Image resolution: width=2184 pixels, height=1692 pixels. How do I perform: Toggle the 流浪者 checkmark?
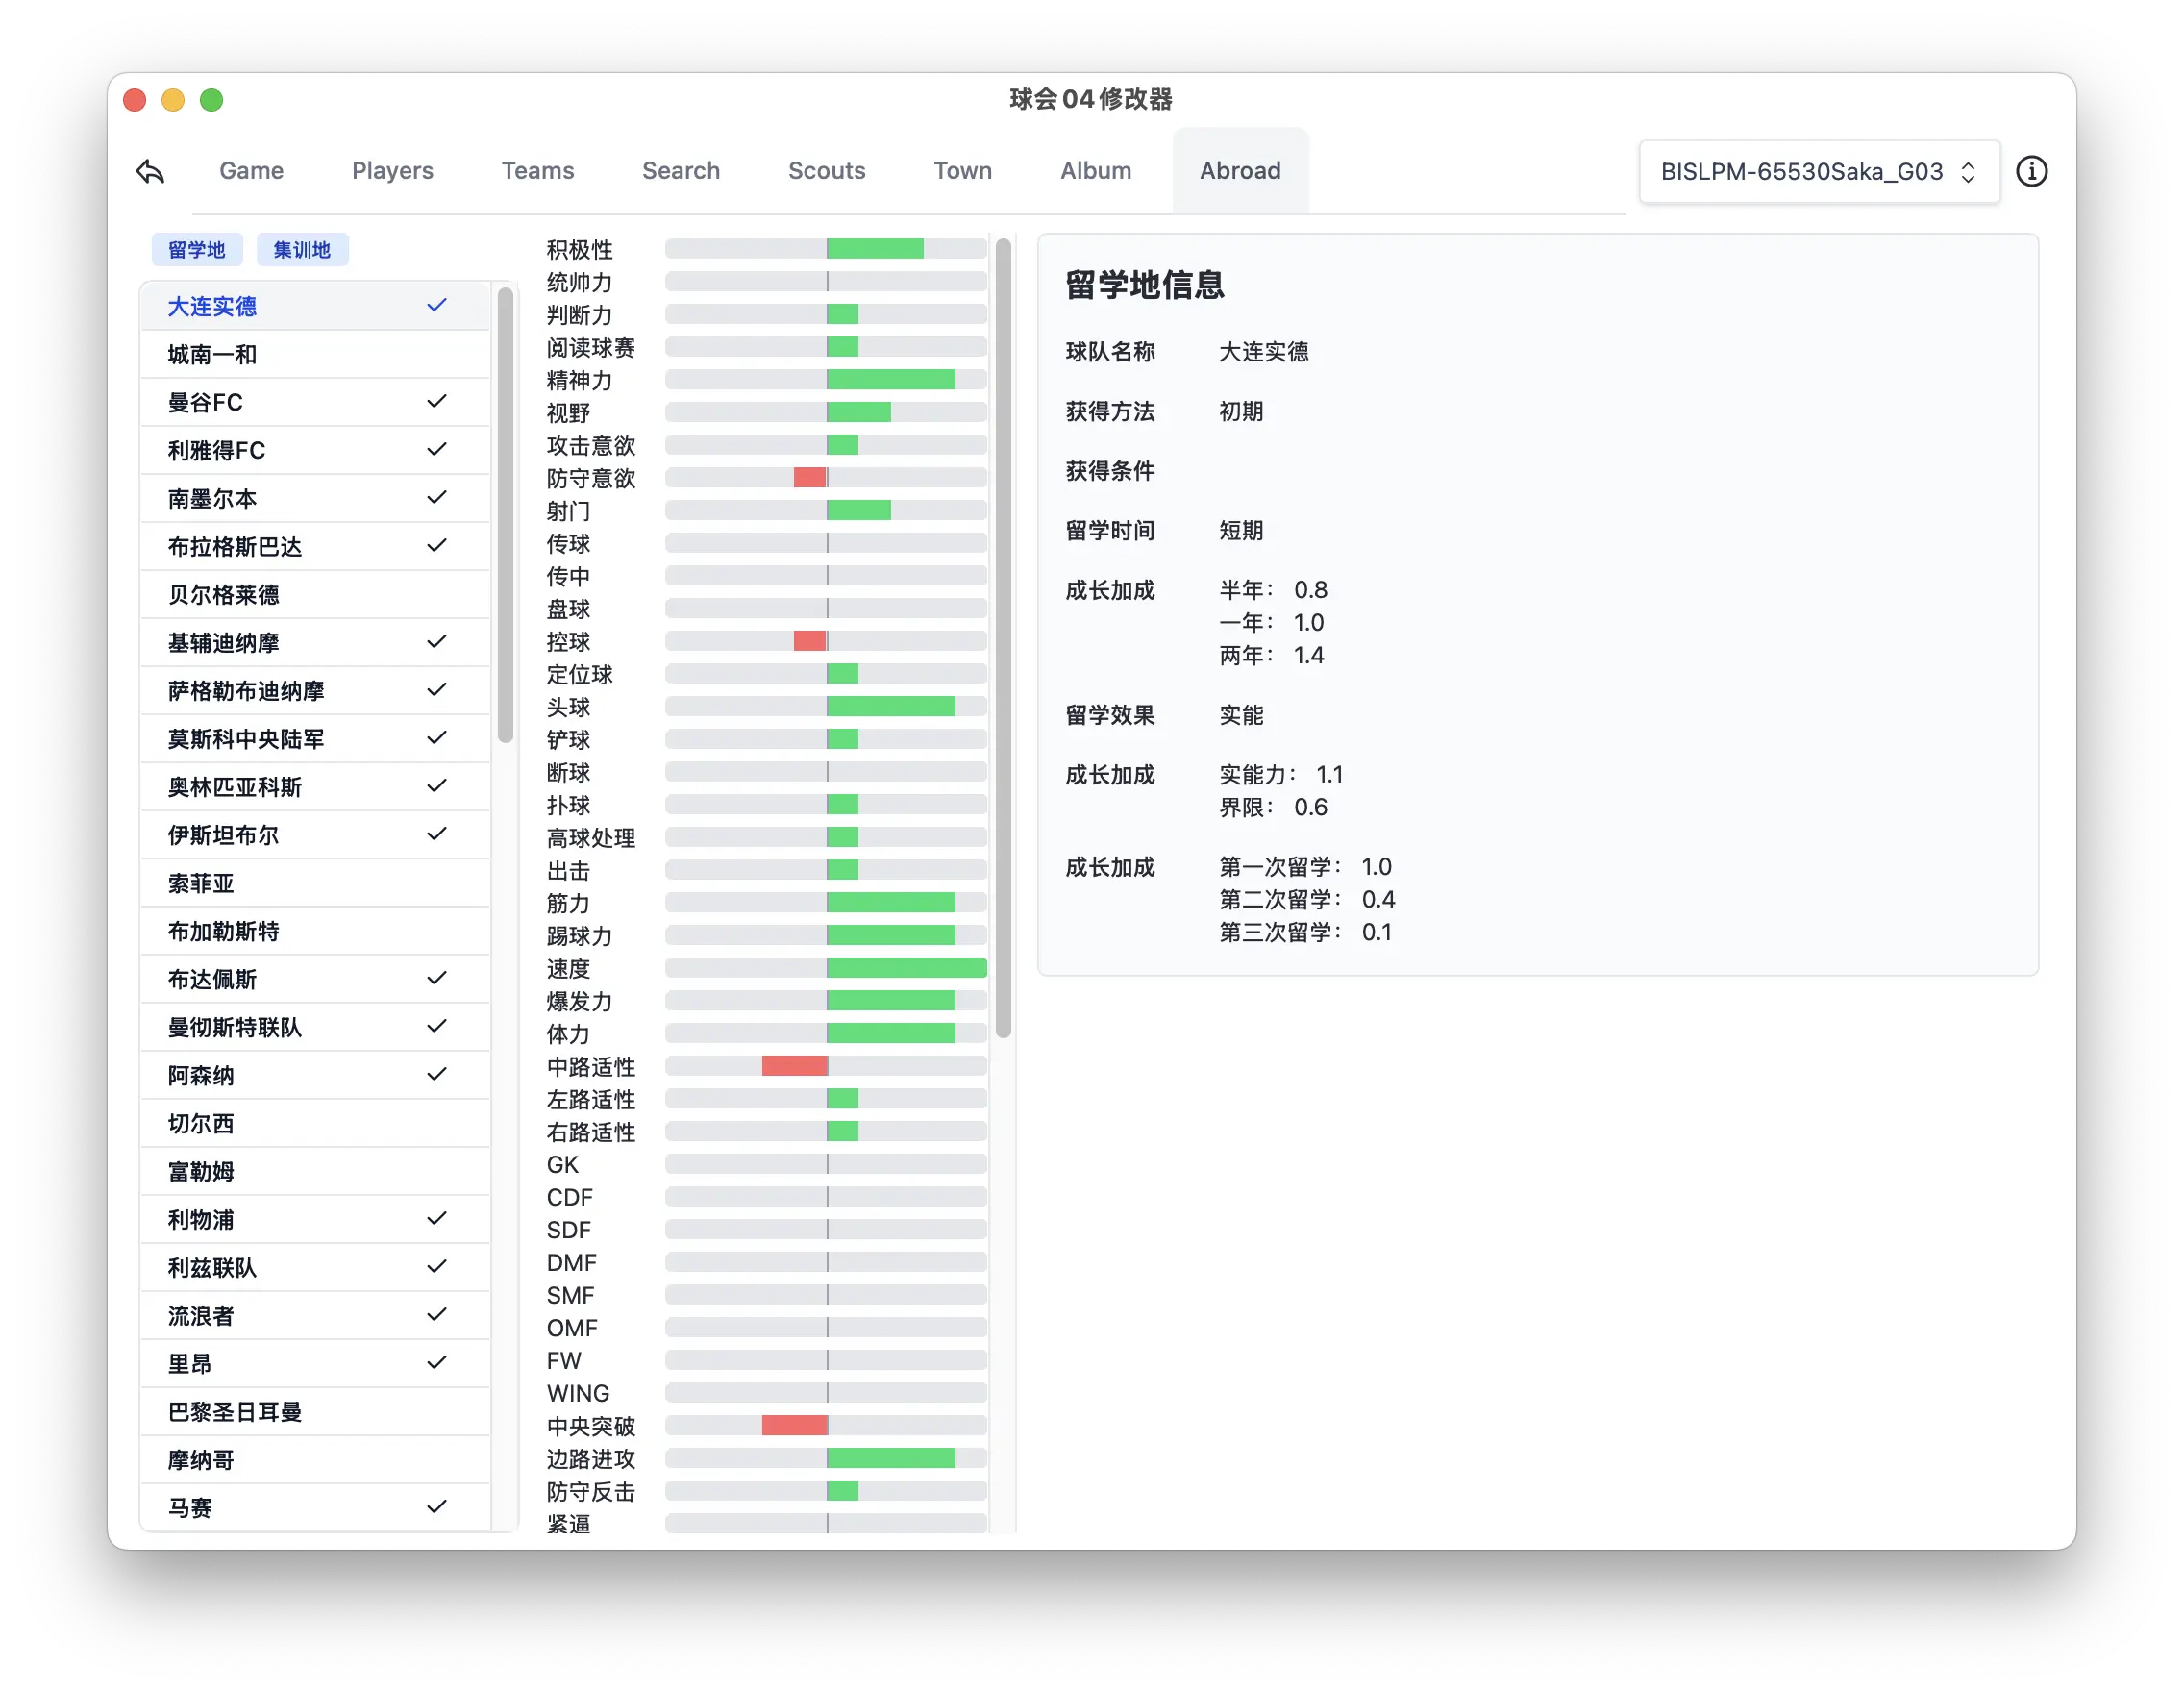pos(437,1315)
